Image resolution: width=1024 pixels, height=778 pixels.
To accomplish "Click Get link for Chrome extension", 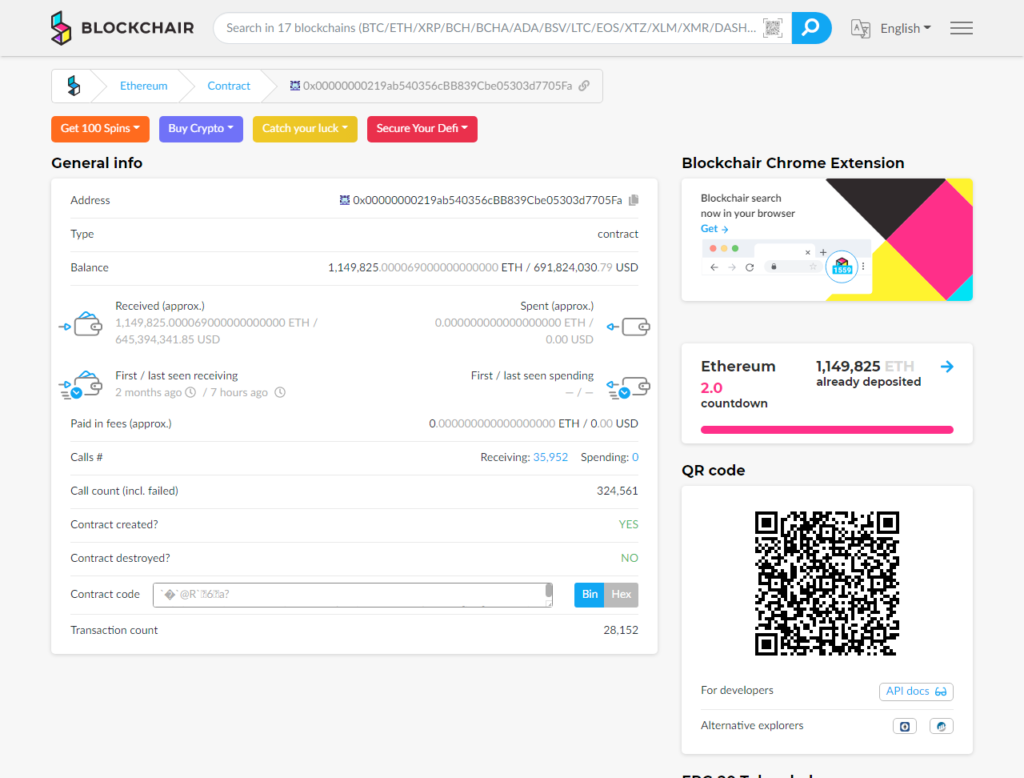I will point(714,229).
